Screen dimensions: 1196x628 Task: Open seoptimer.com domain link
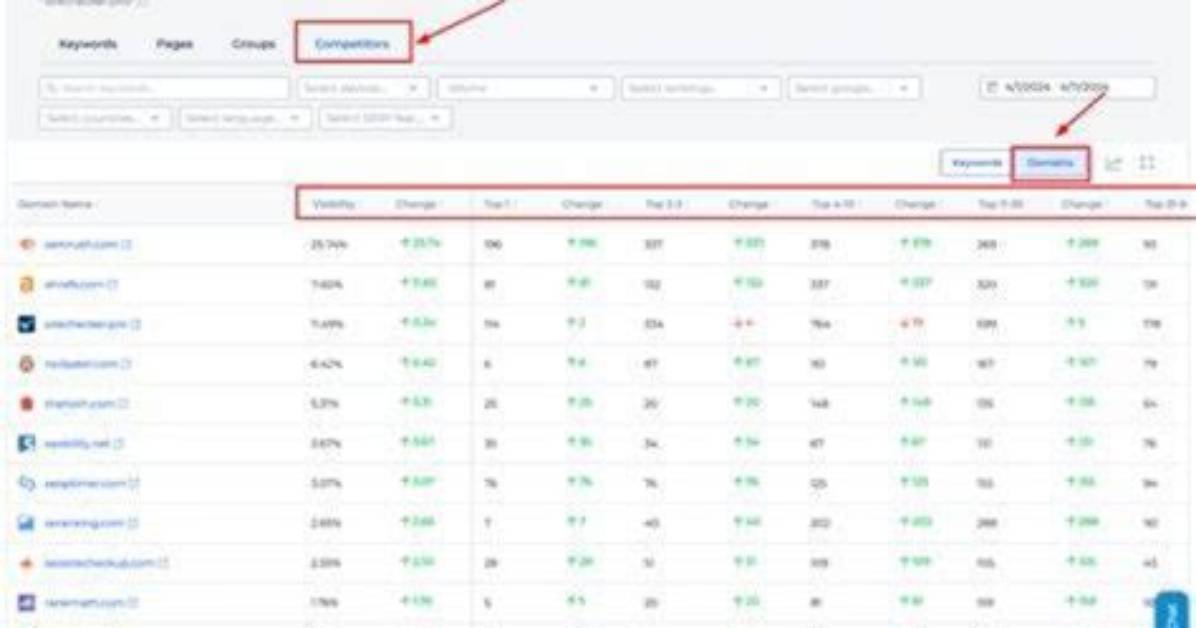[85, 483]
